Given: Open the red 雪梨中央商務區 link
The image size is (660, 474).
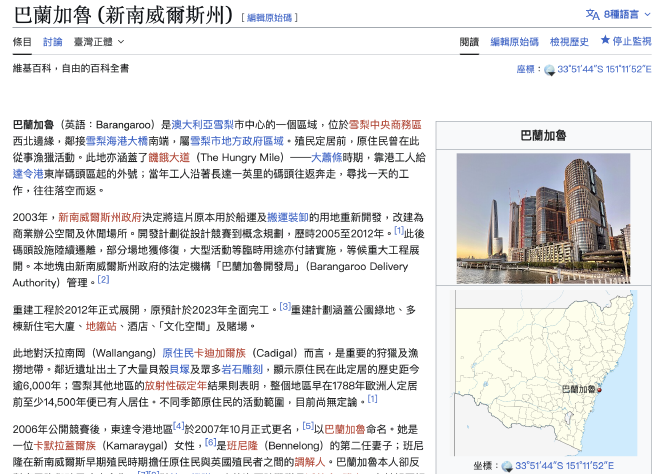Looking at the screenshot, I should coord(385,125).
